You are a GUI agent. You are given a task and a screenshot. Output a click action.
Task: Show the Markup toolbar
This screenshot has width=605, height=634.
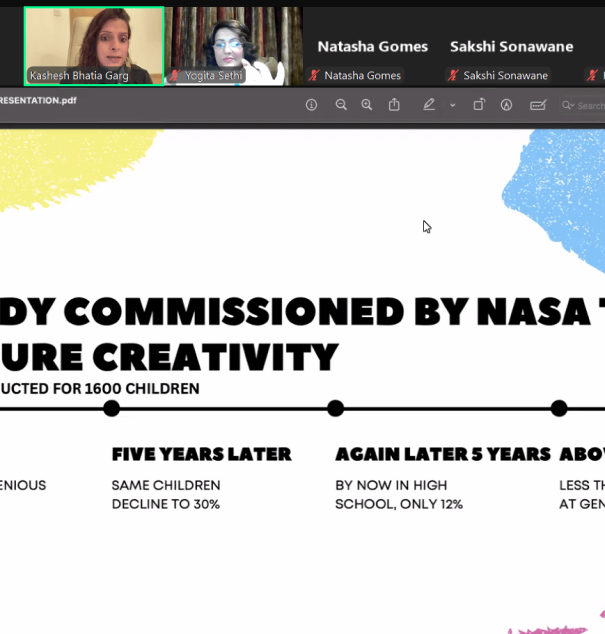[506, 105]
